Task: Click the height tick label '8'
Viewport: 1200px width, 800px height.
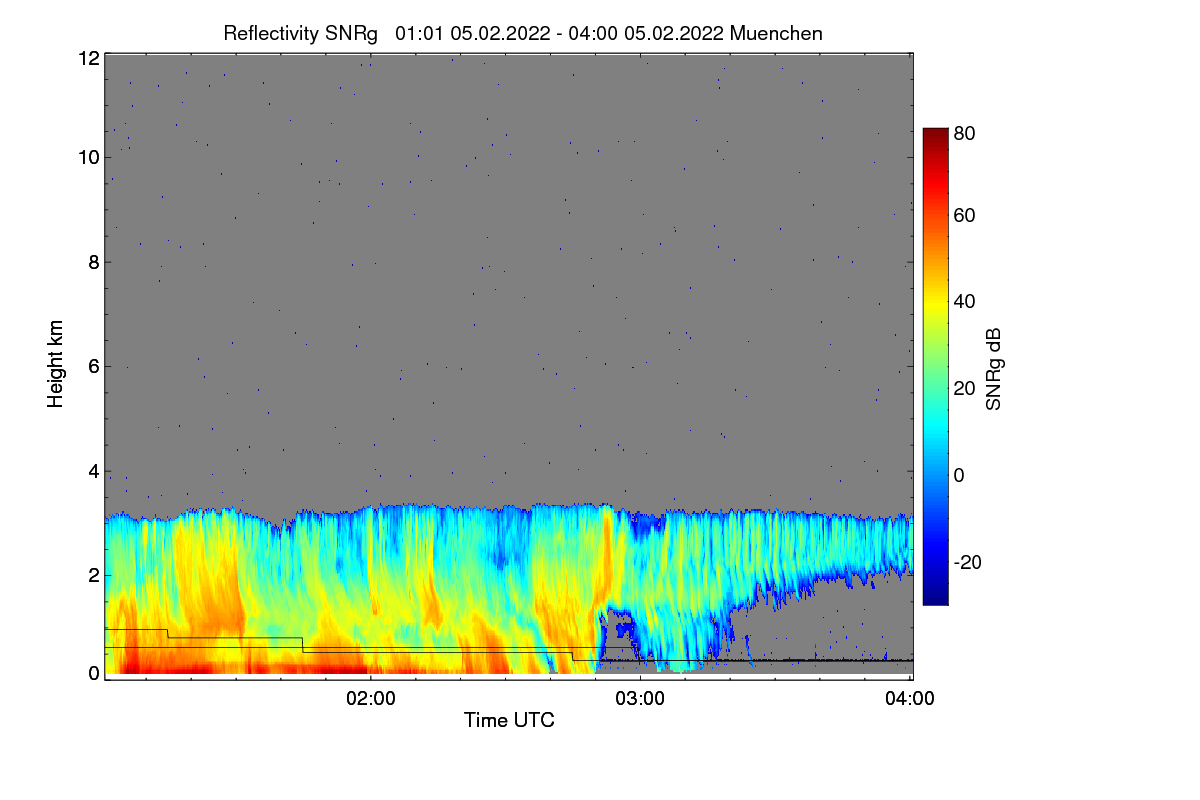Action: tap(93, 262)
